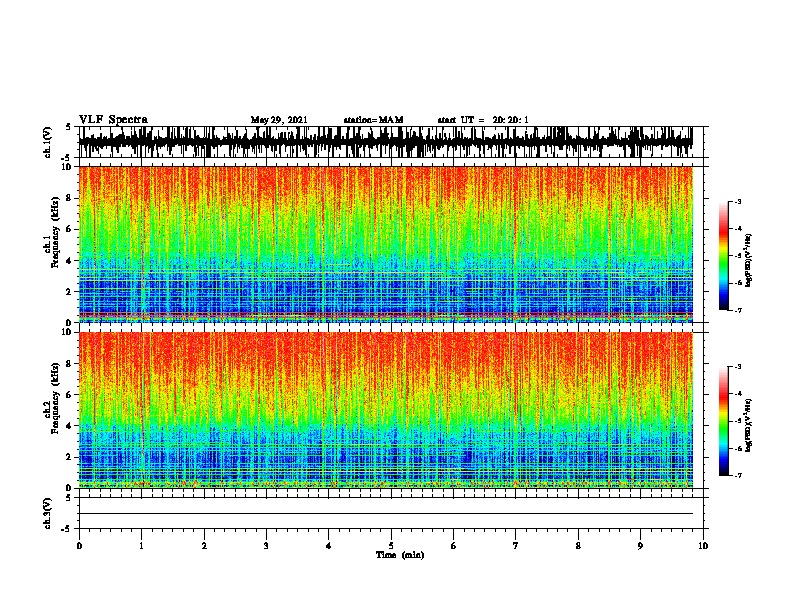
Task: Click the "-7" tick on ch.2 colorbar
Action: click(738, 475)
